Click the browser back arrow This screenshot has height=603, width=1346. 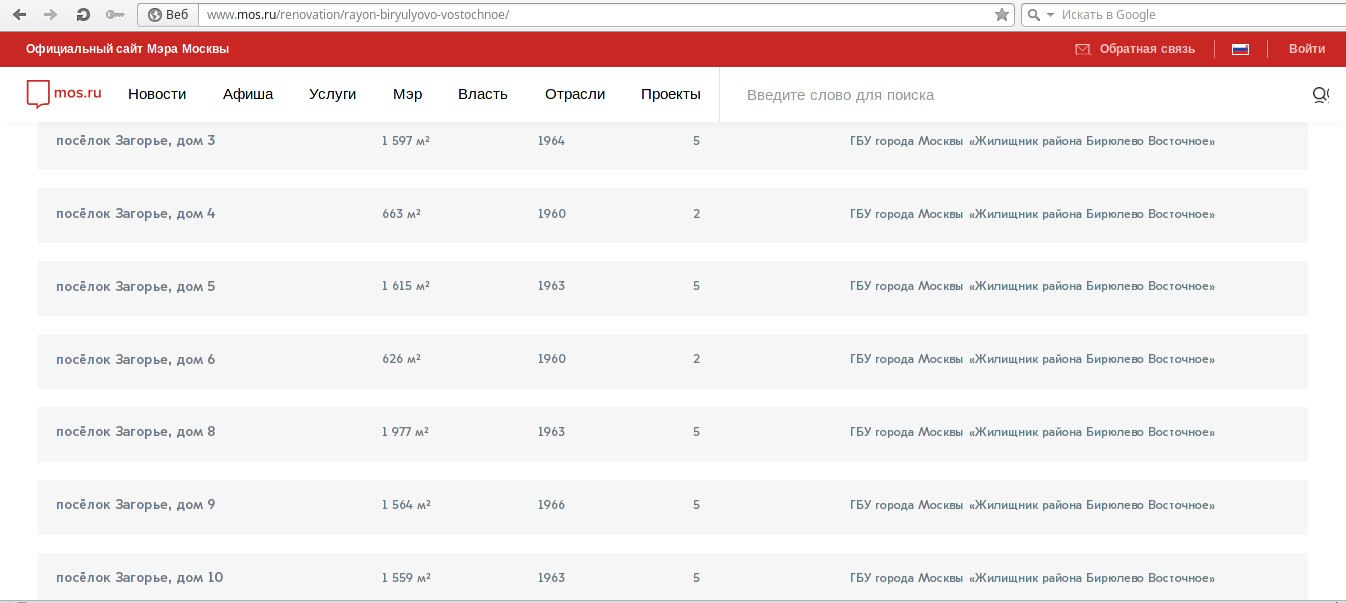click(x=19, y=15)
